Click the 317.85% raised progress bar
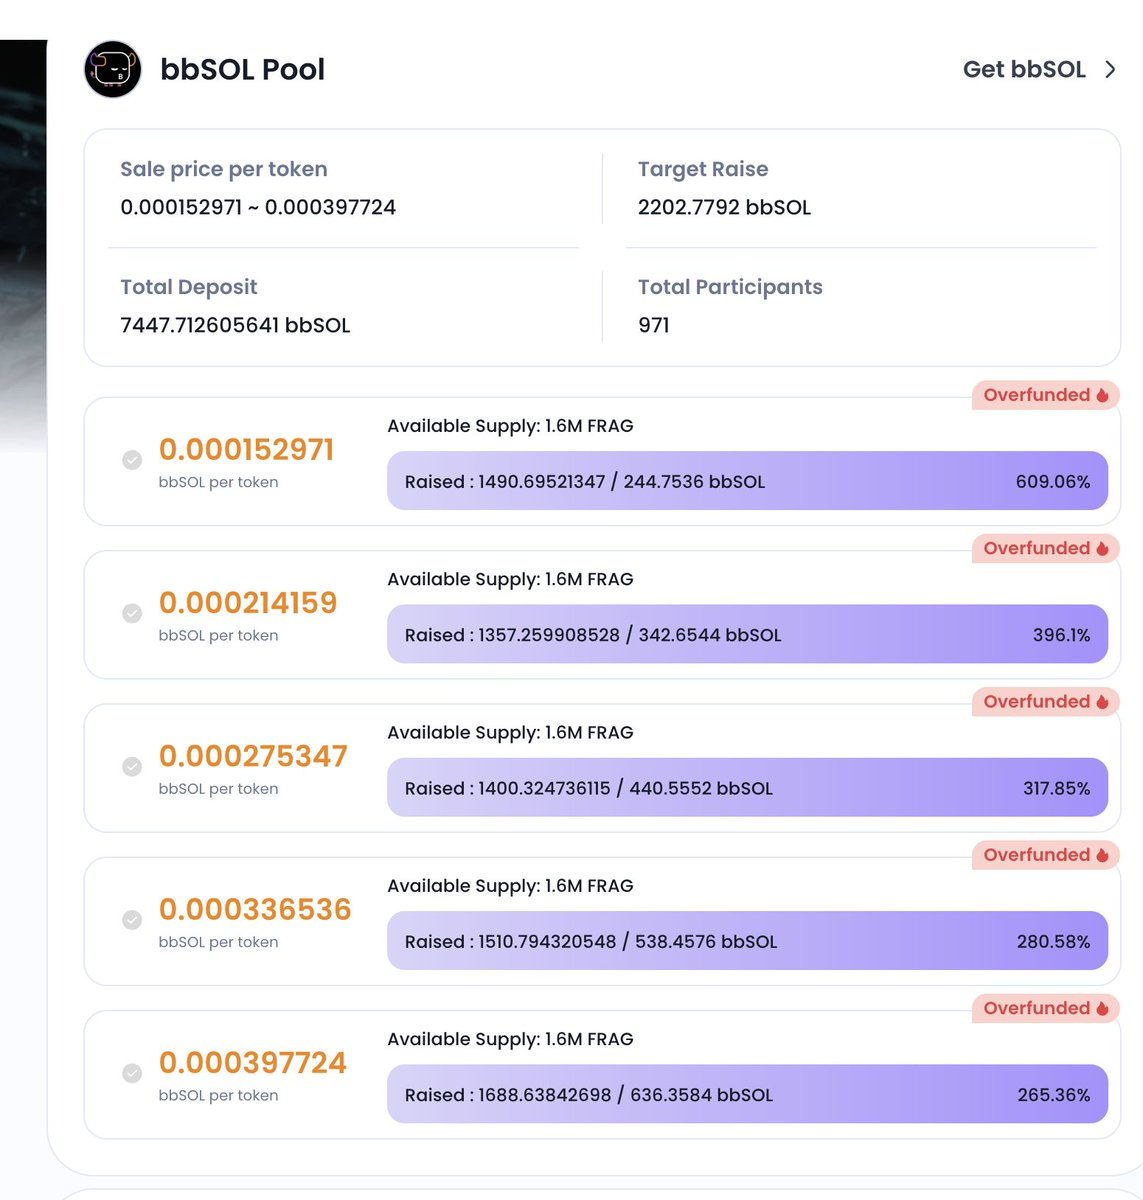This screenshot has width=1143, height=1200. (747, 788)
